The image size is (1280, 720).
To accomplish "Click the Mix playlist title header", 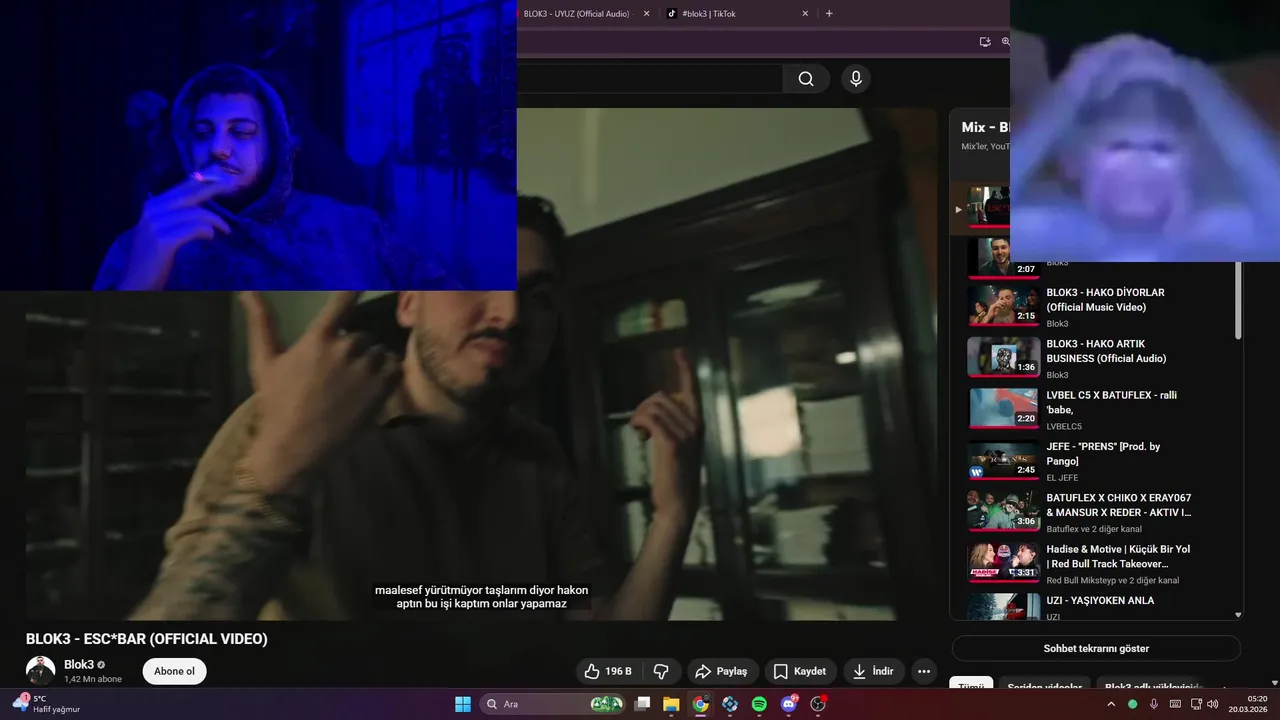I will click(x=986, y=127).
